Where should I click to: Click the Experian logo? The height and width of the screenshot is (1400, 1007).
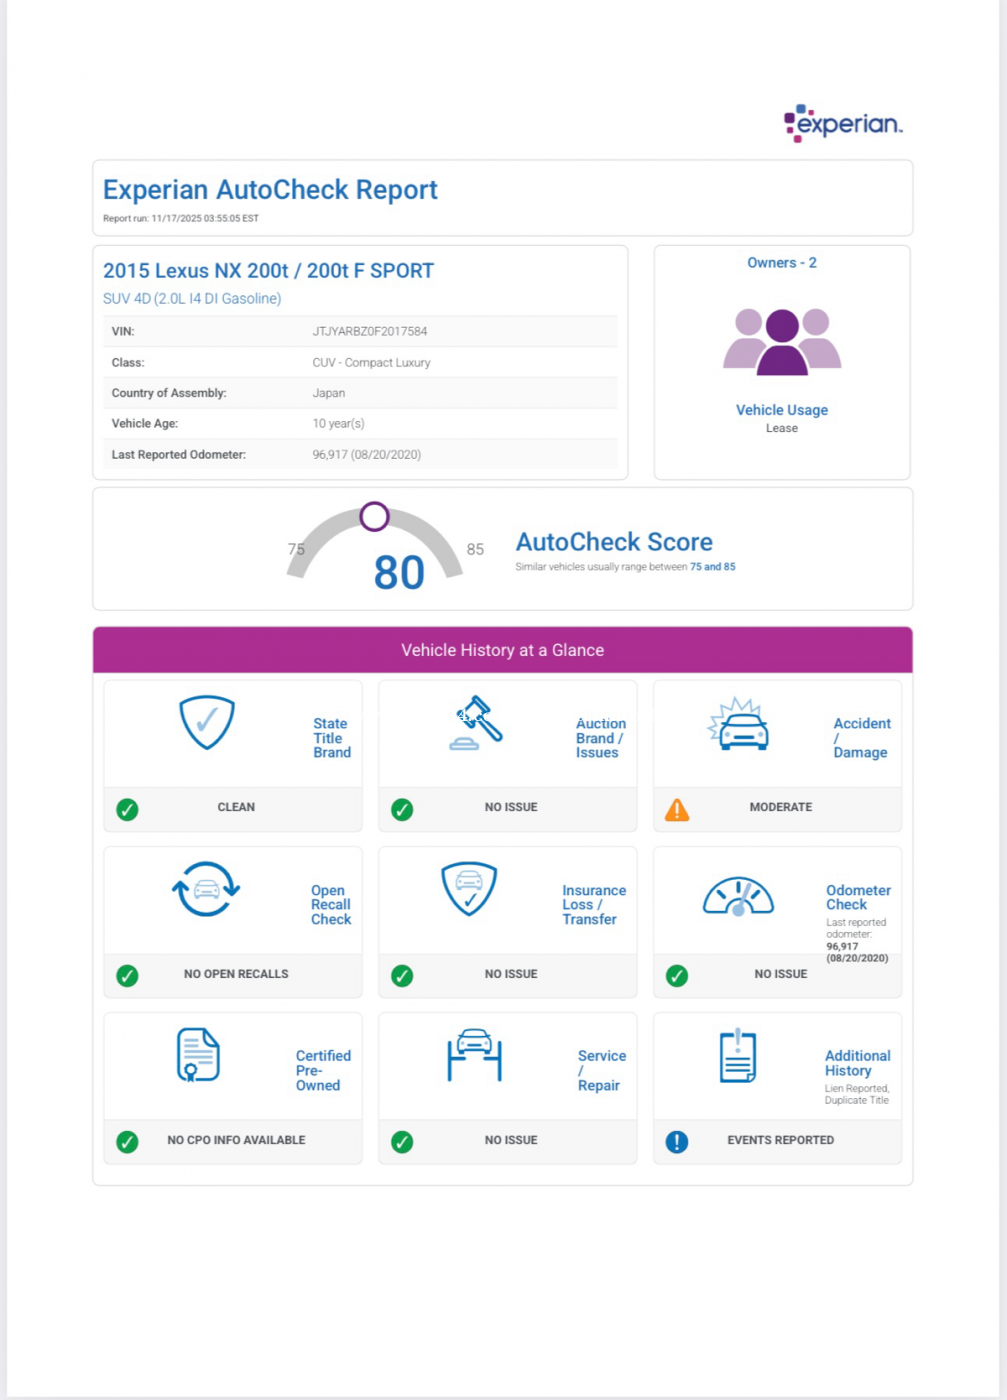(x=843, y=123)
